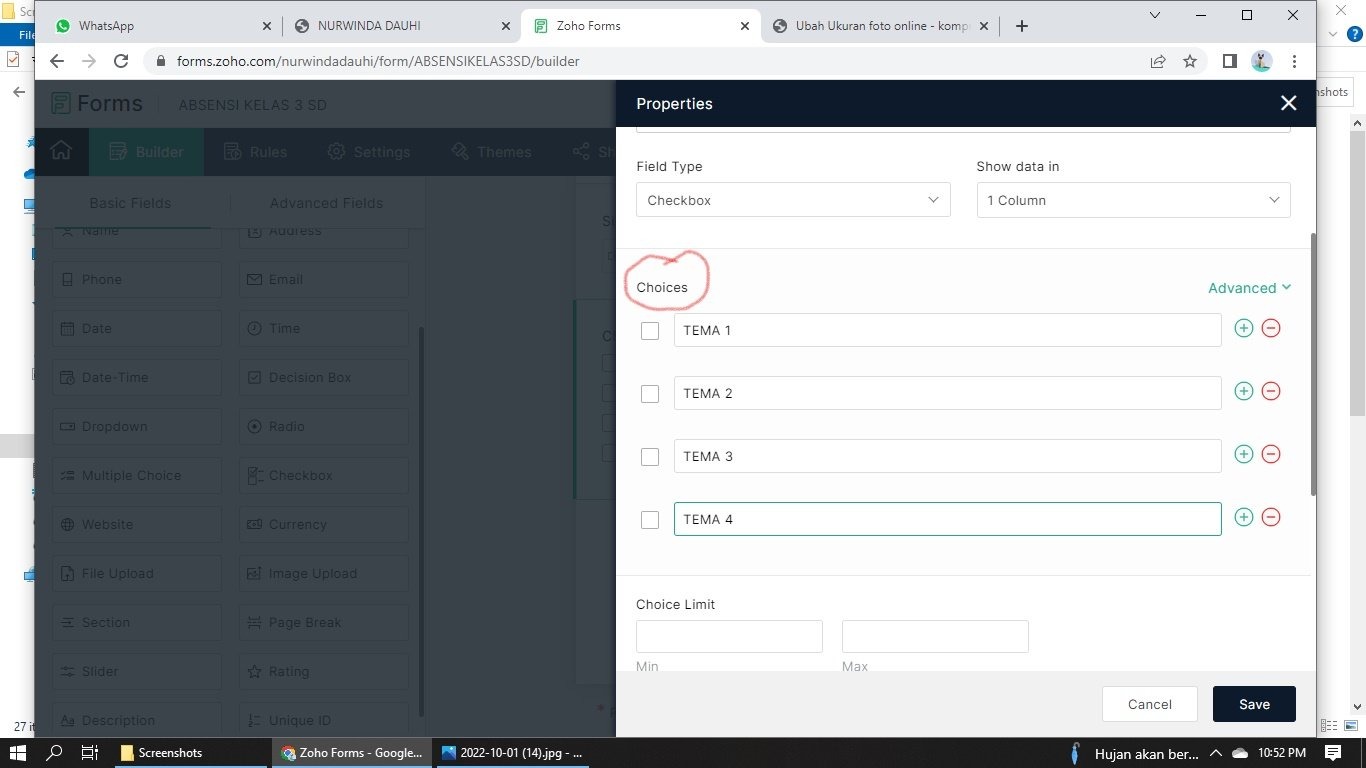Go back in Chrome
This screenshot has width=1366, height=768.
point(57,61)
